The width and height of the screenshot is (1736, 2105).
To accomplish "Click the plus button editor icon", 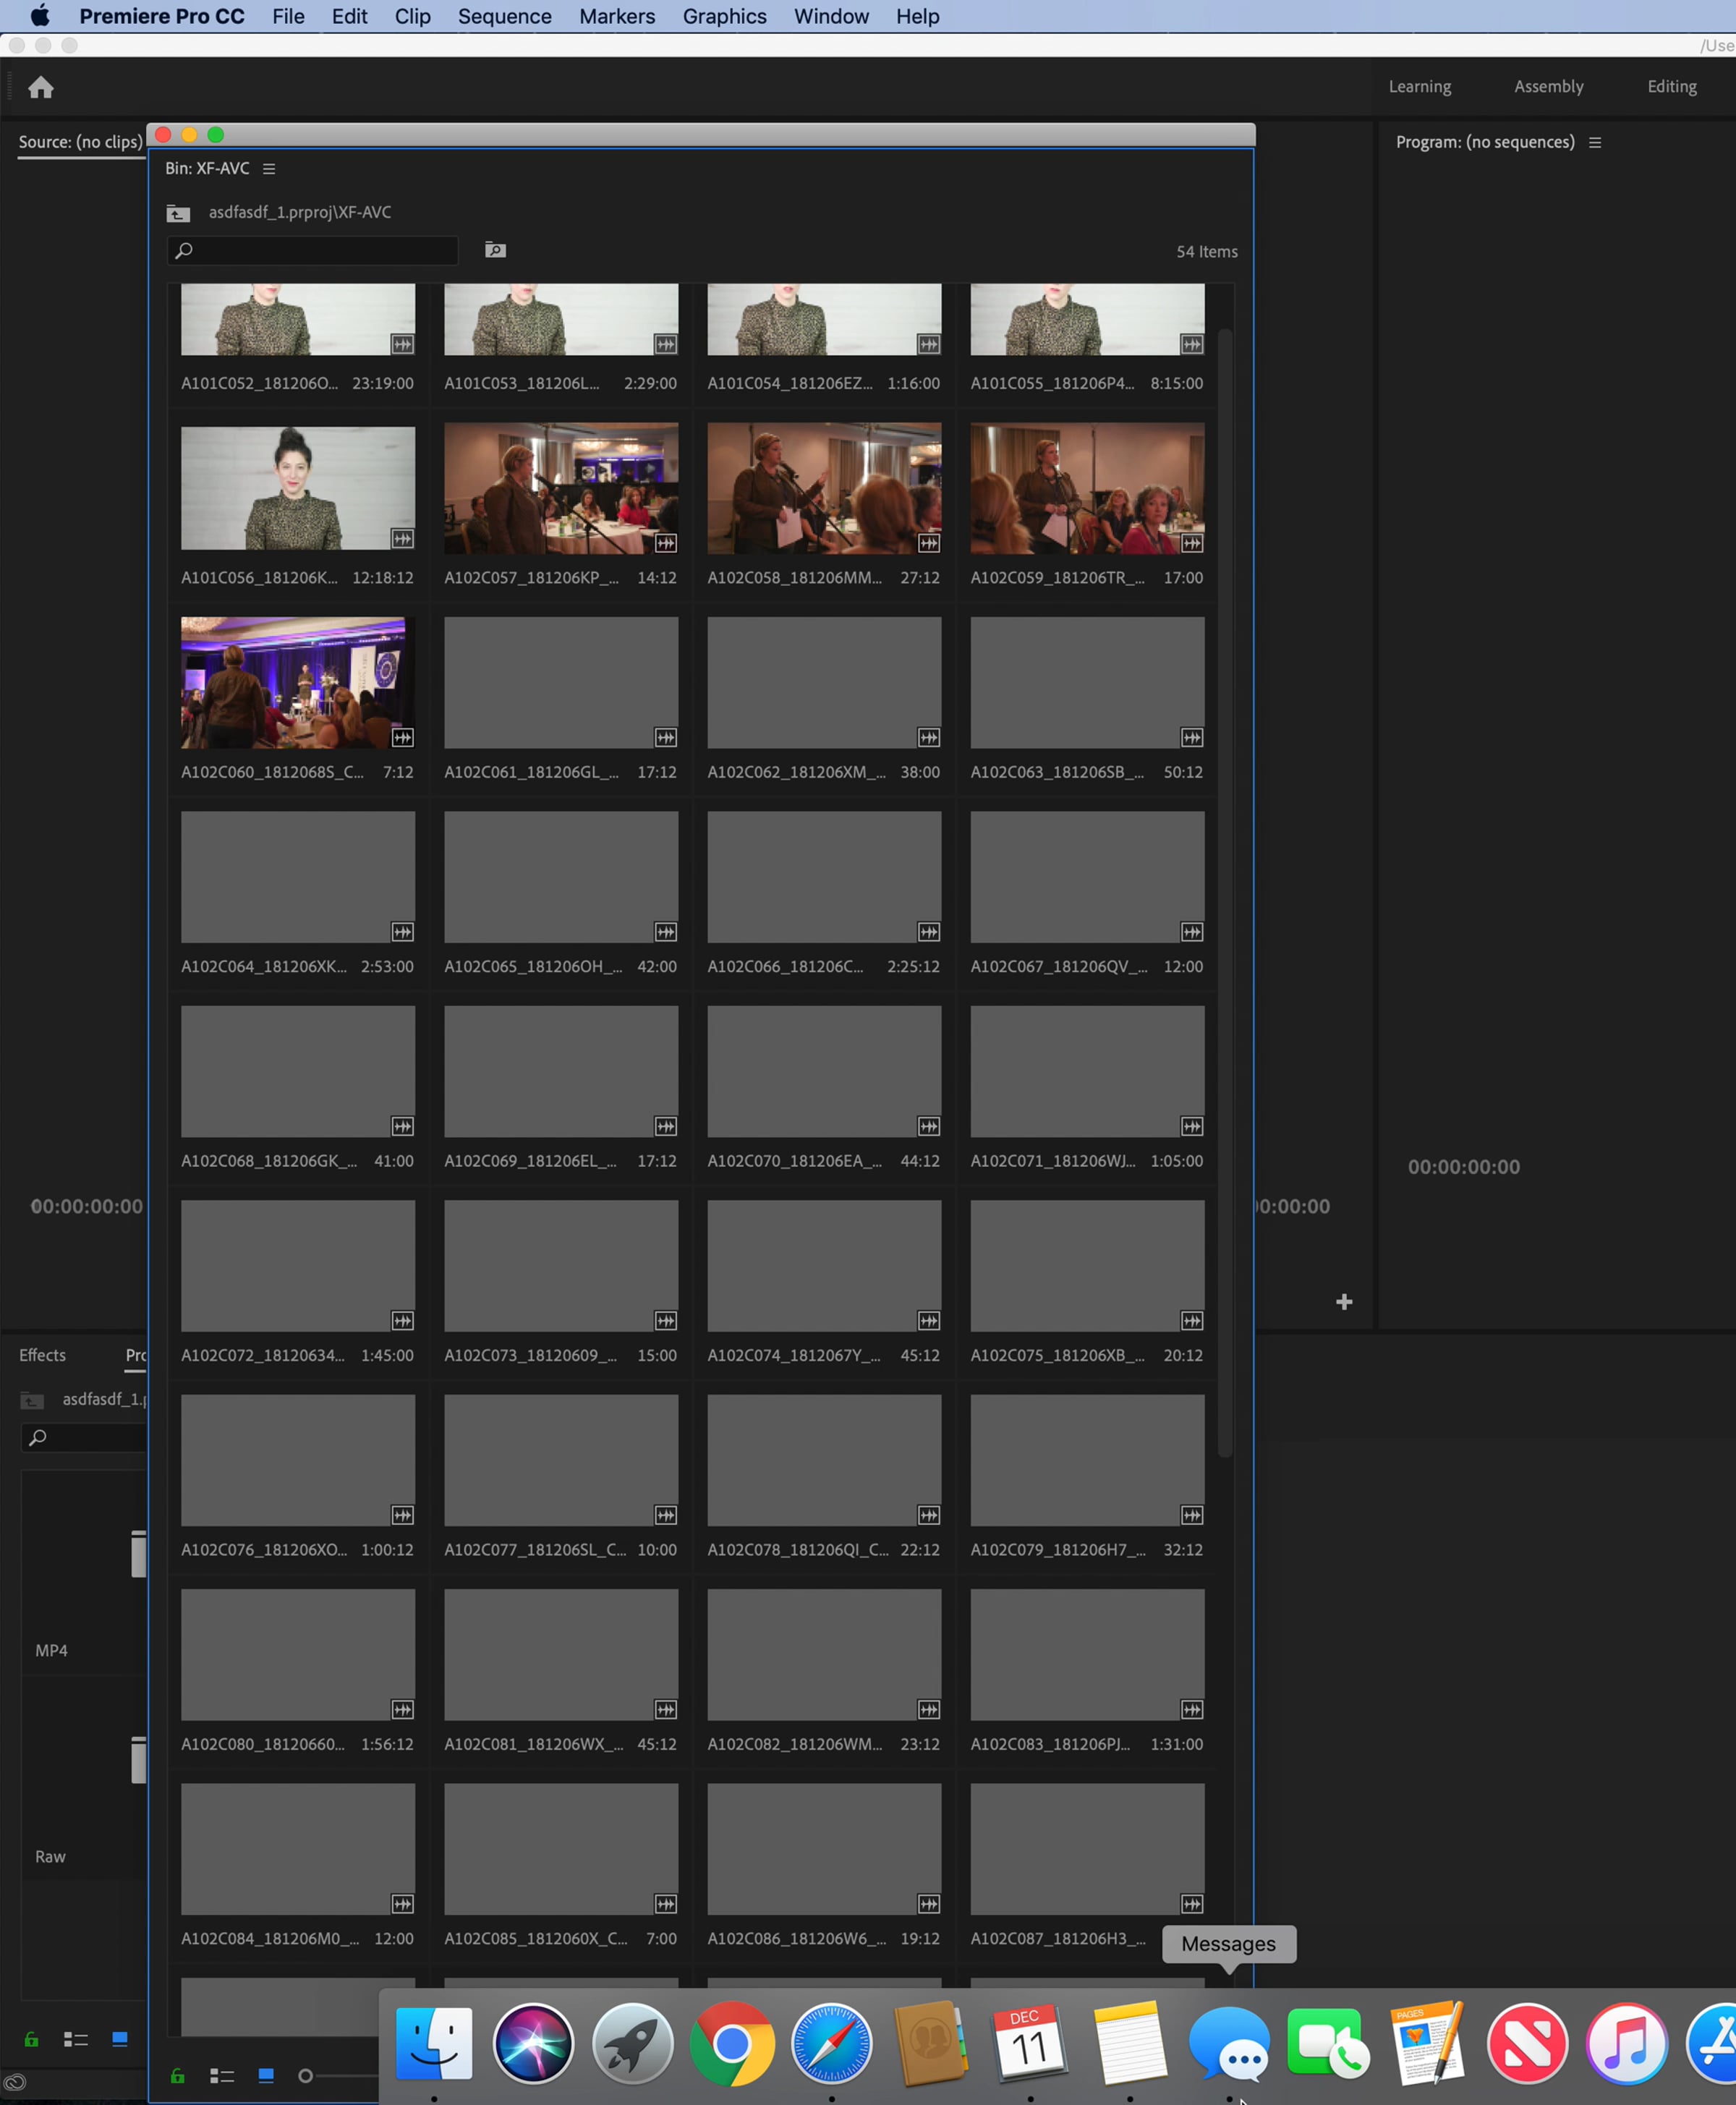I will [1344, 1301].
